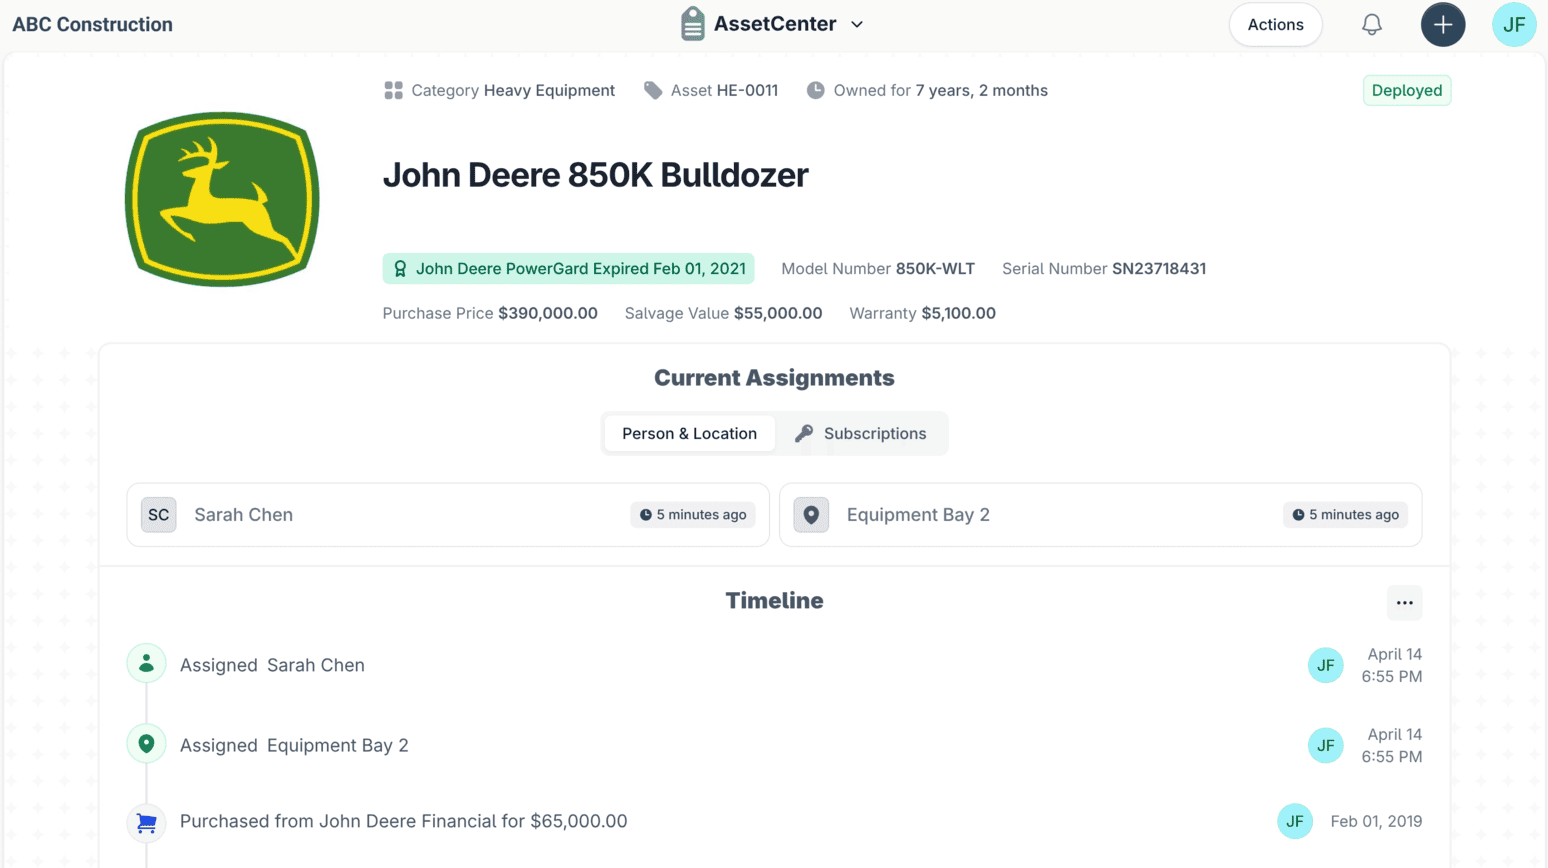Screen dimensions: 1548x868
Task: Click the Deployed status badge
Action: point(1406,90)
